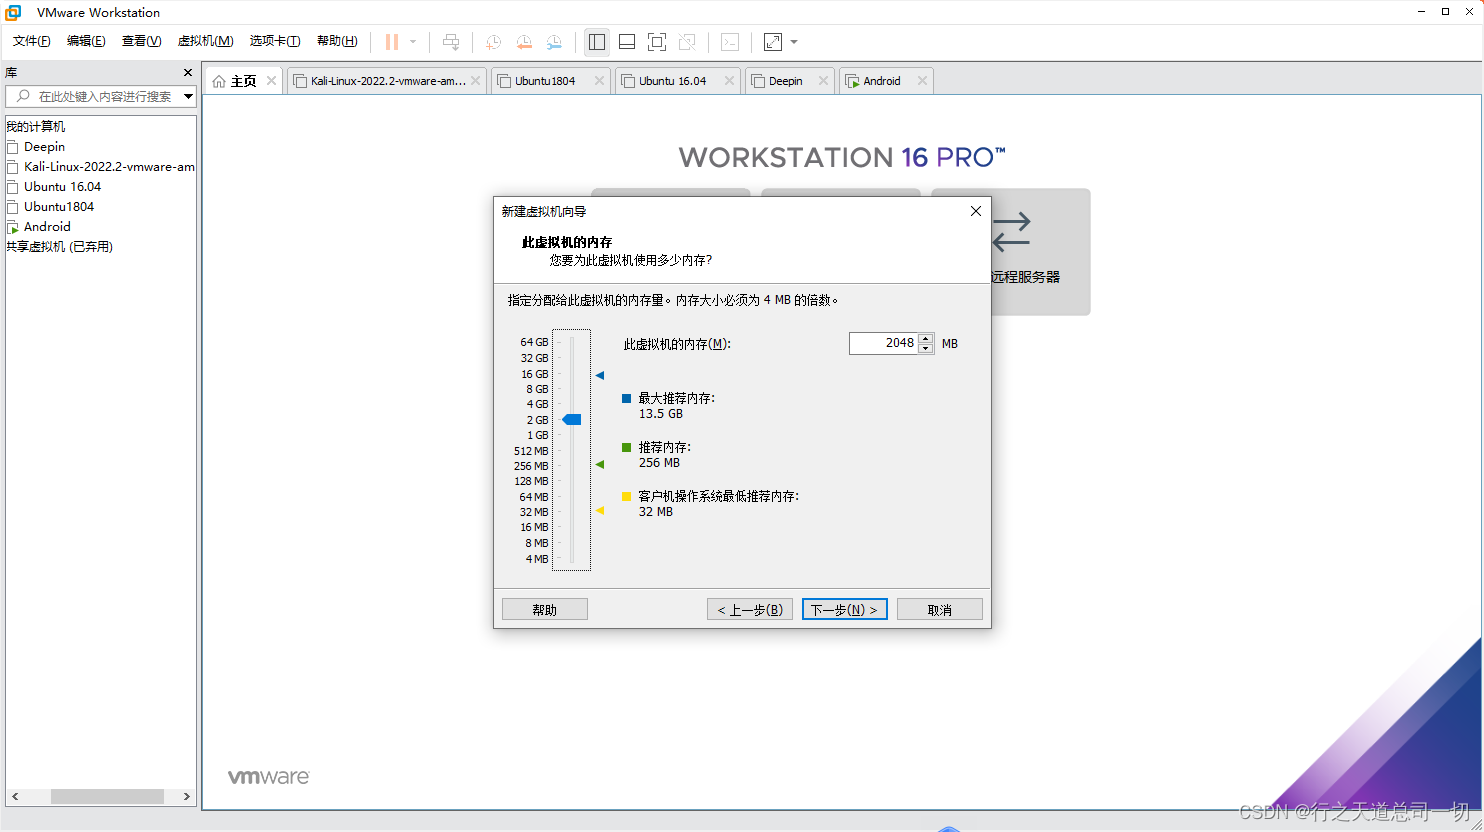Select 我的计算机 in the library tree
The image size is (1484, 832).
(36, 127)
